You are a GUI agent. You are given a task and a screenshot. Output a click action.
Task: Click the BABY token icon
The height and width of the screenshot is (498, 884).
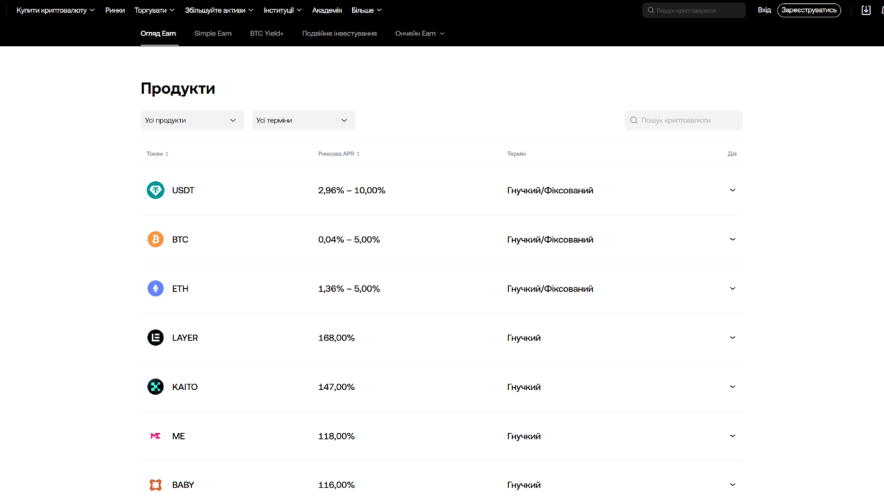(155, 485)
